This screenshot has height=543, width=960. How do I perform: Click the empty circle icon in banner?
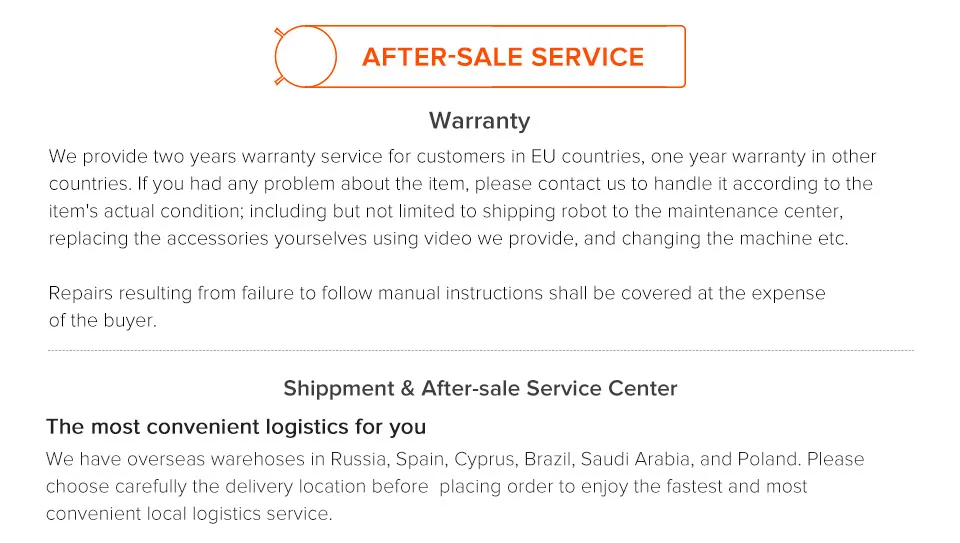(x=306, y=56)
